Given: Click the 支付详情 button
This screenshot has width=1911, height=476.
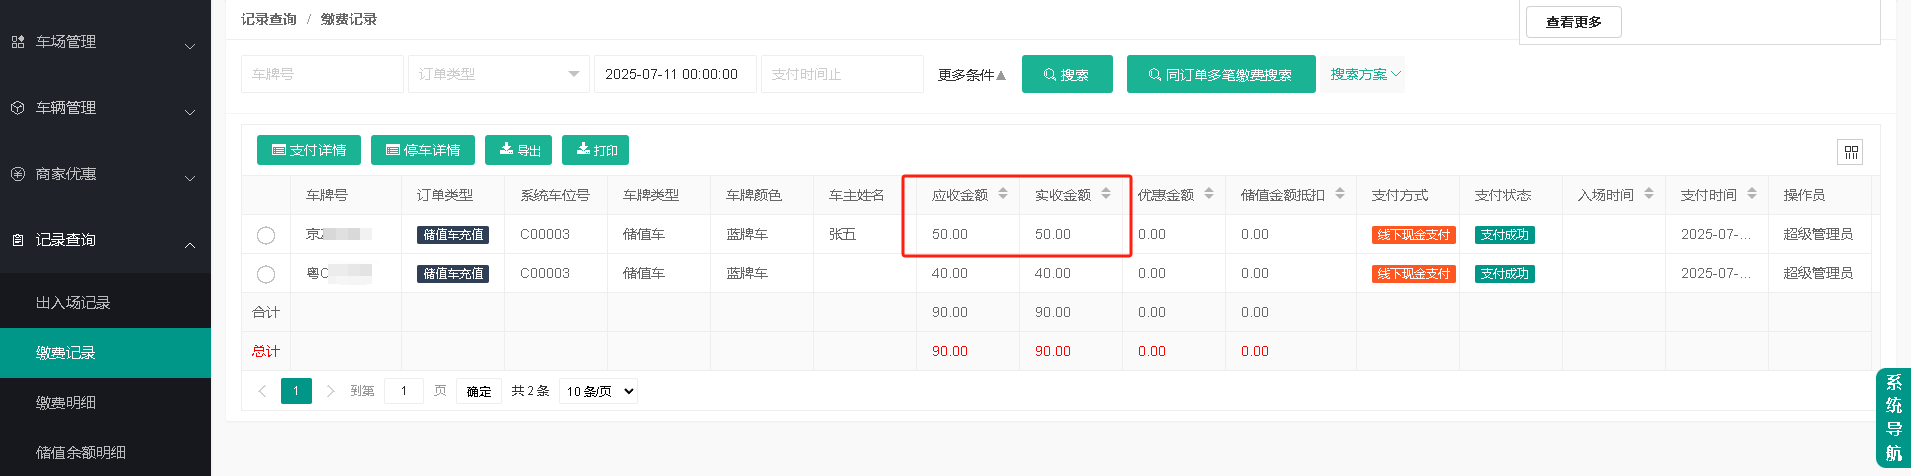Looking at the screenshot, I should tap(308, 150).
